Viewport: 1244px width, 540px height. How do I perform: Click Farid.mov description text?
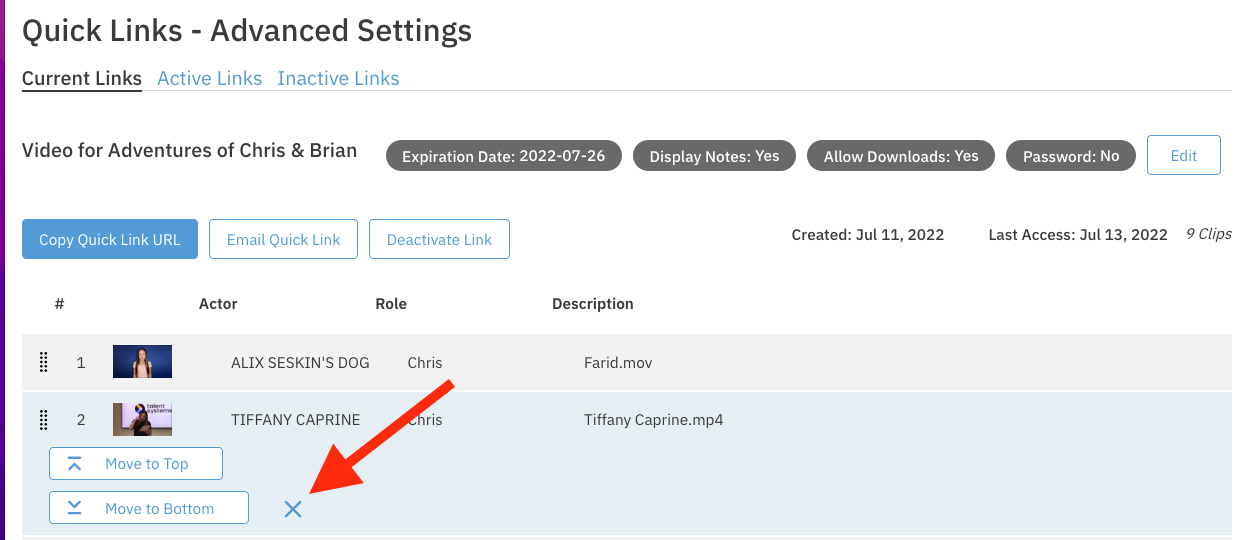tap(618, 362)
